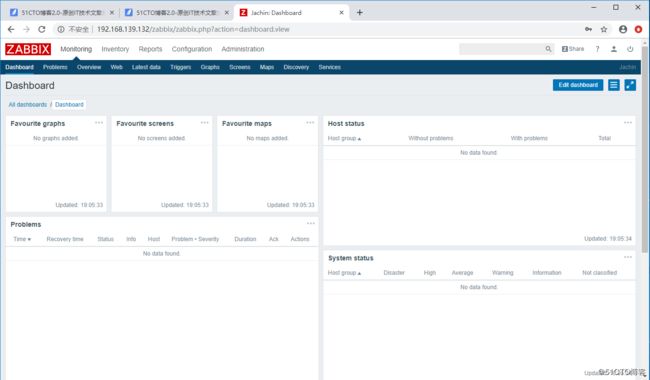Open the user profile icon

614,49
